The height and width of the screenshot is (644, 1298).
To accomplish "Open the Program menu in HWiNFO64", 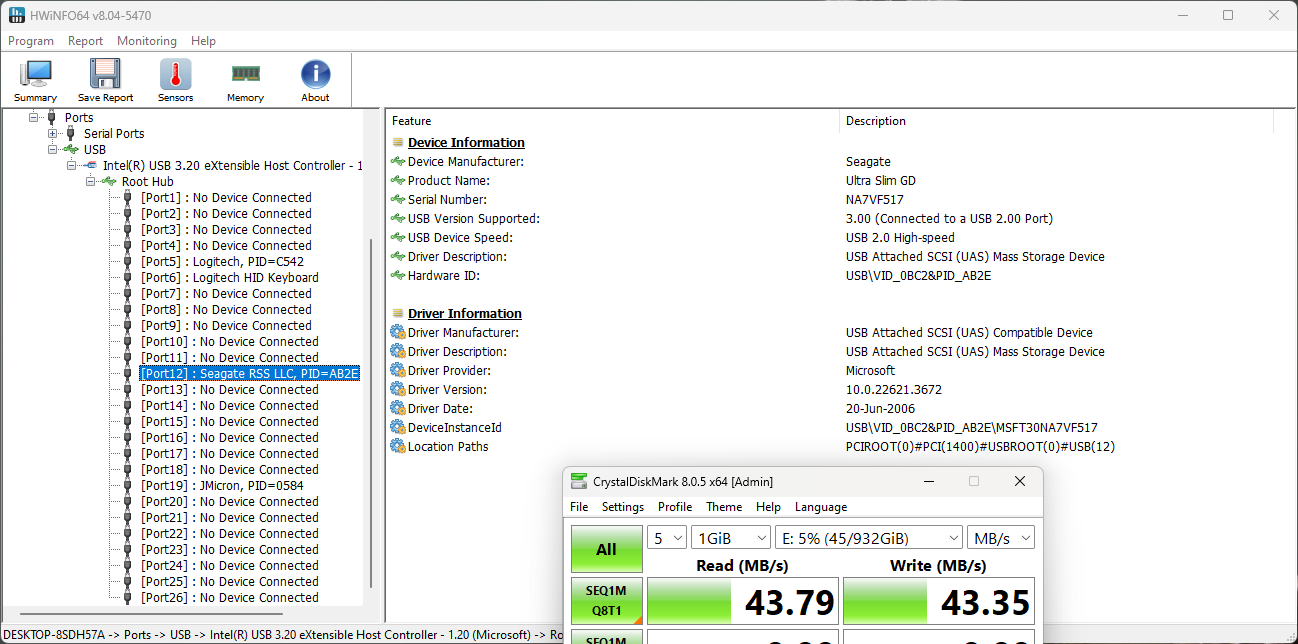I will pyautogui.click(x=31, y=41).
